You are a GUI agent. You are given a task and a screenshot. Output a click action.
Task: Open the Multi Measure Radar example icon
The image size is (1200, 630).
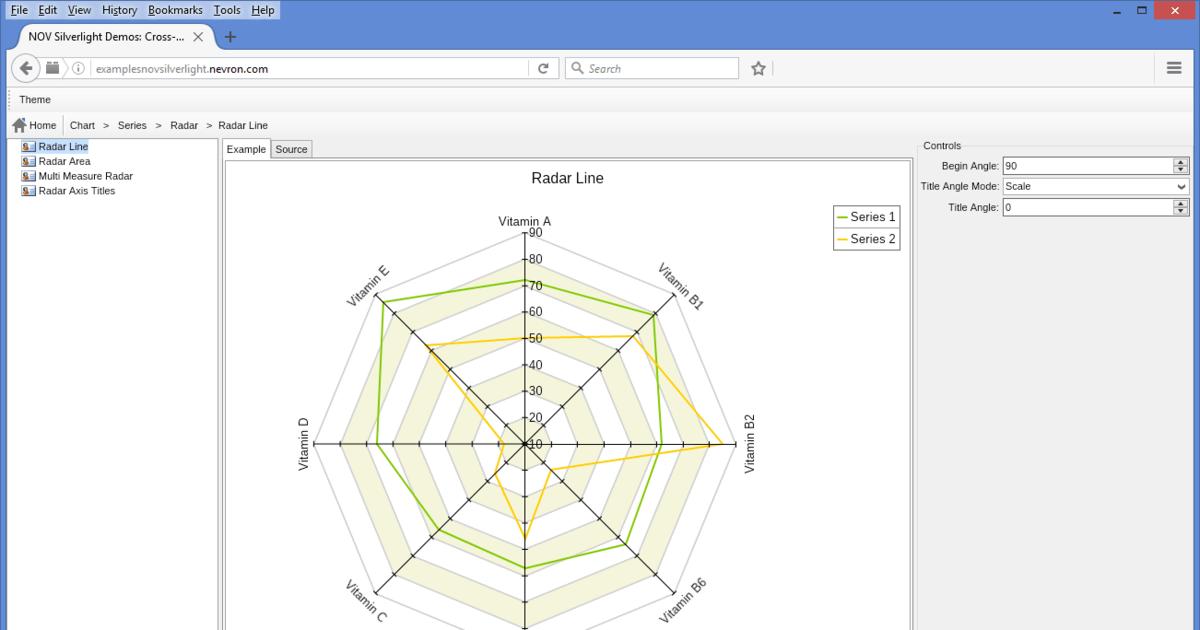point(27,176)
